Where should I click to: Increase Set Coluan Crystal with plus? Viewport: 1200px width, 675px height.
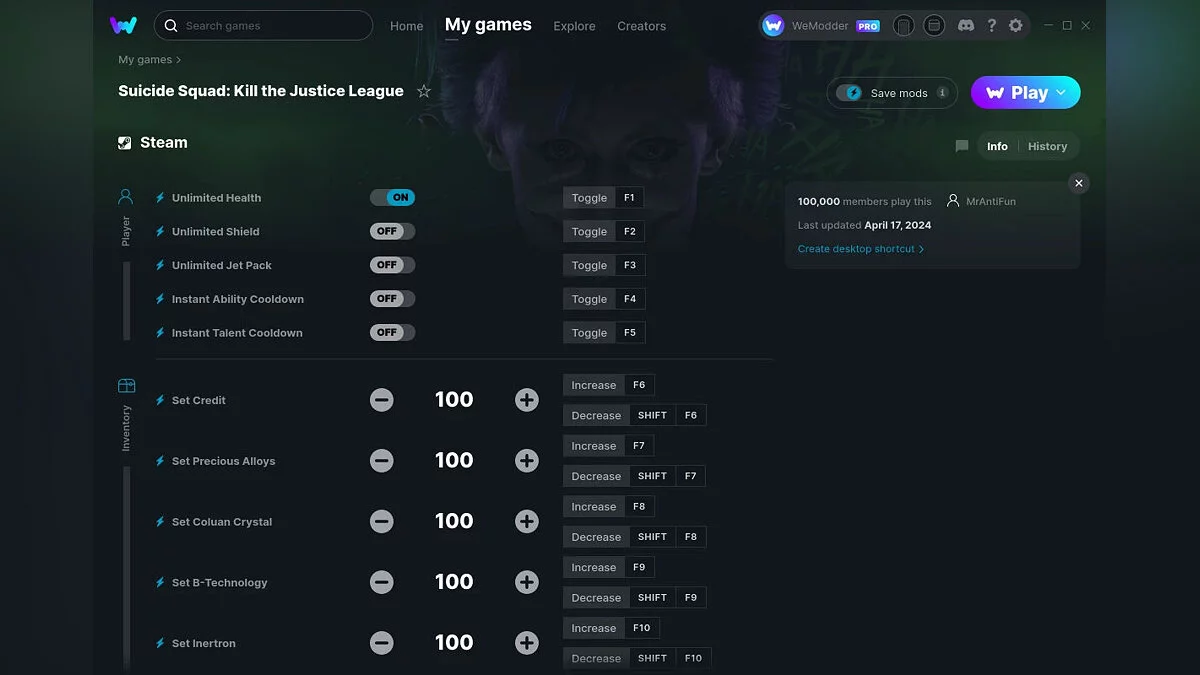[x=527, y=522]
